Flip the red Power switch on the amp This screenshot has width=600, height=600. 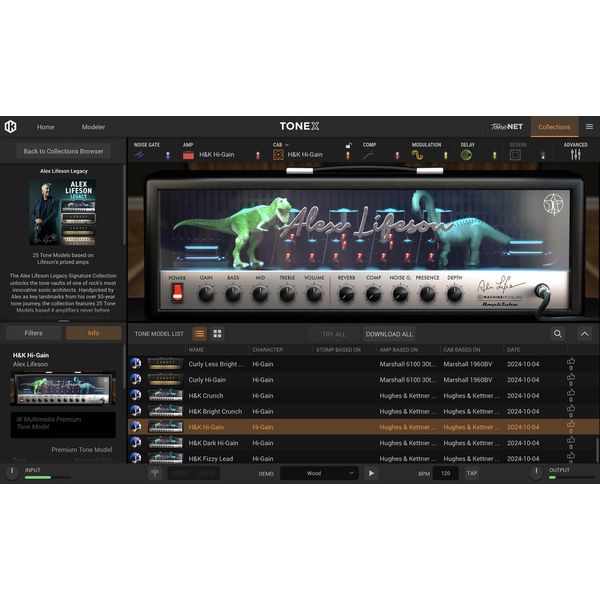pyautogui.click(x=177, y=293)
